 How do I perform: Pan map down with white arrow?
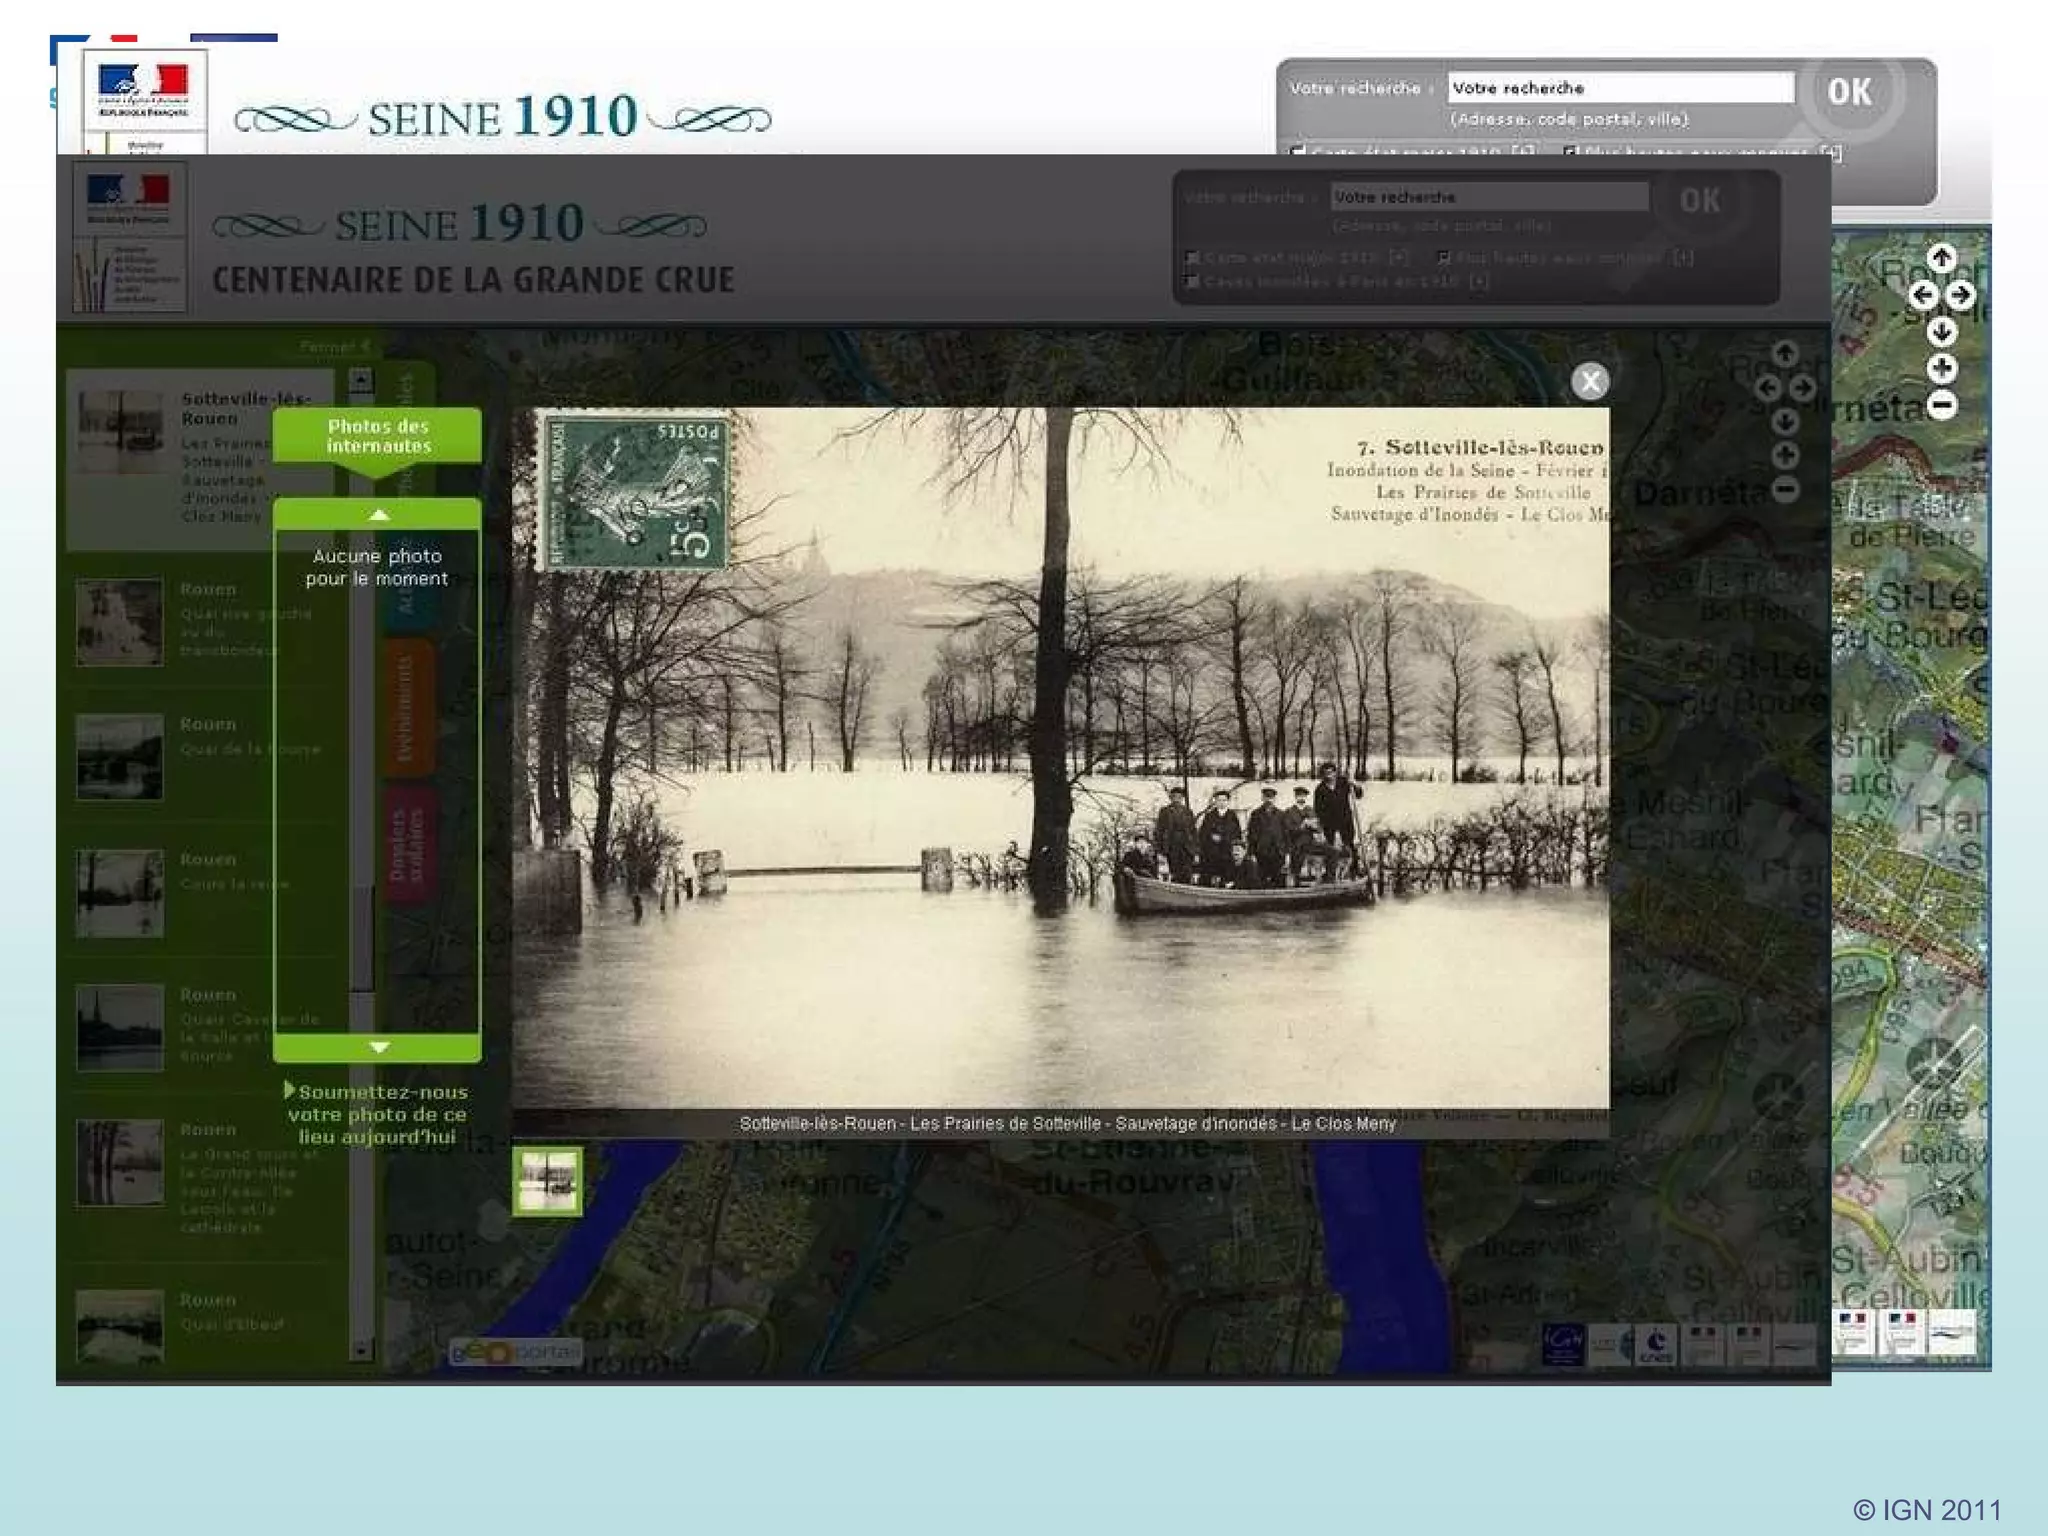click(1941, 331)
